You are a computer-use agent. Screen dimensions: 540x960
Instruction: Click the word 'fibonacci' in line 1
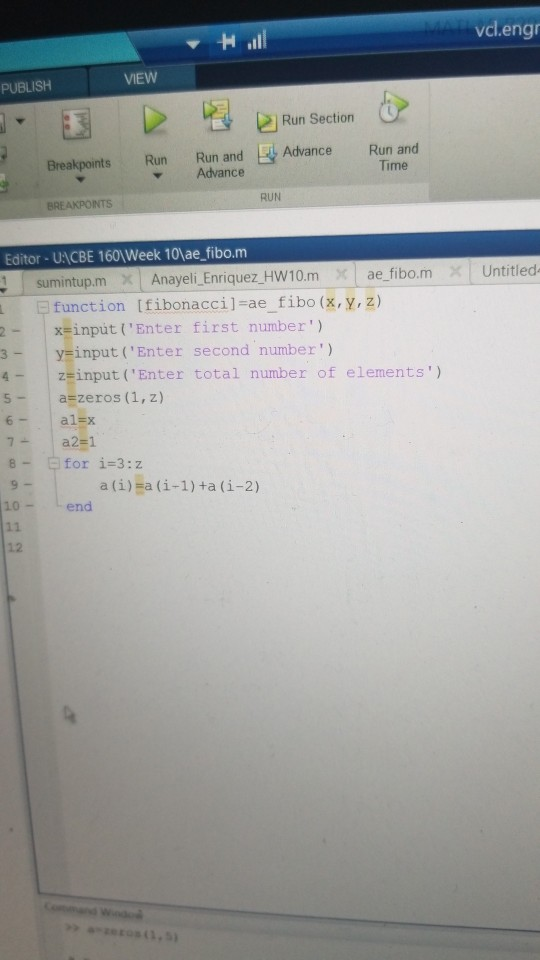click(184, 306)
